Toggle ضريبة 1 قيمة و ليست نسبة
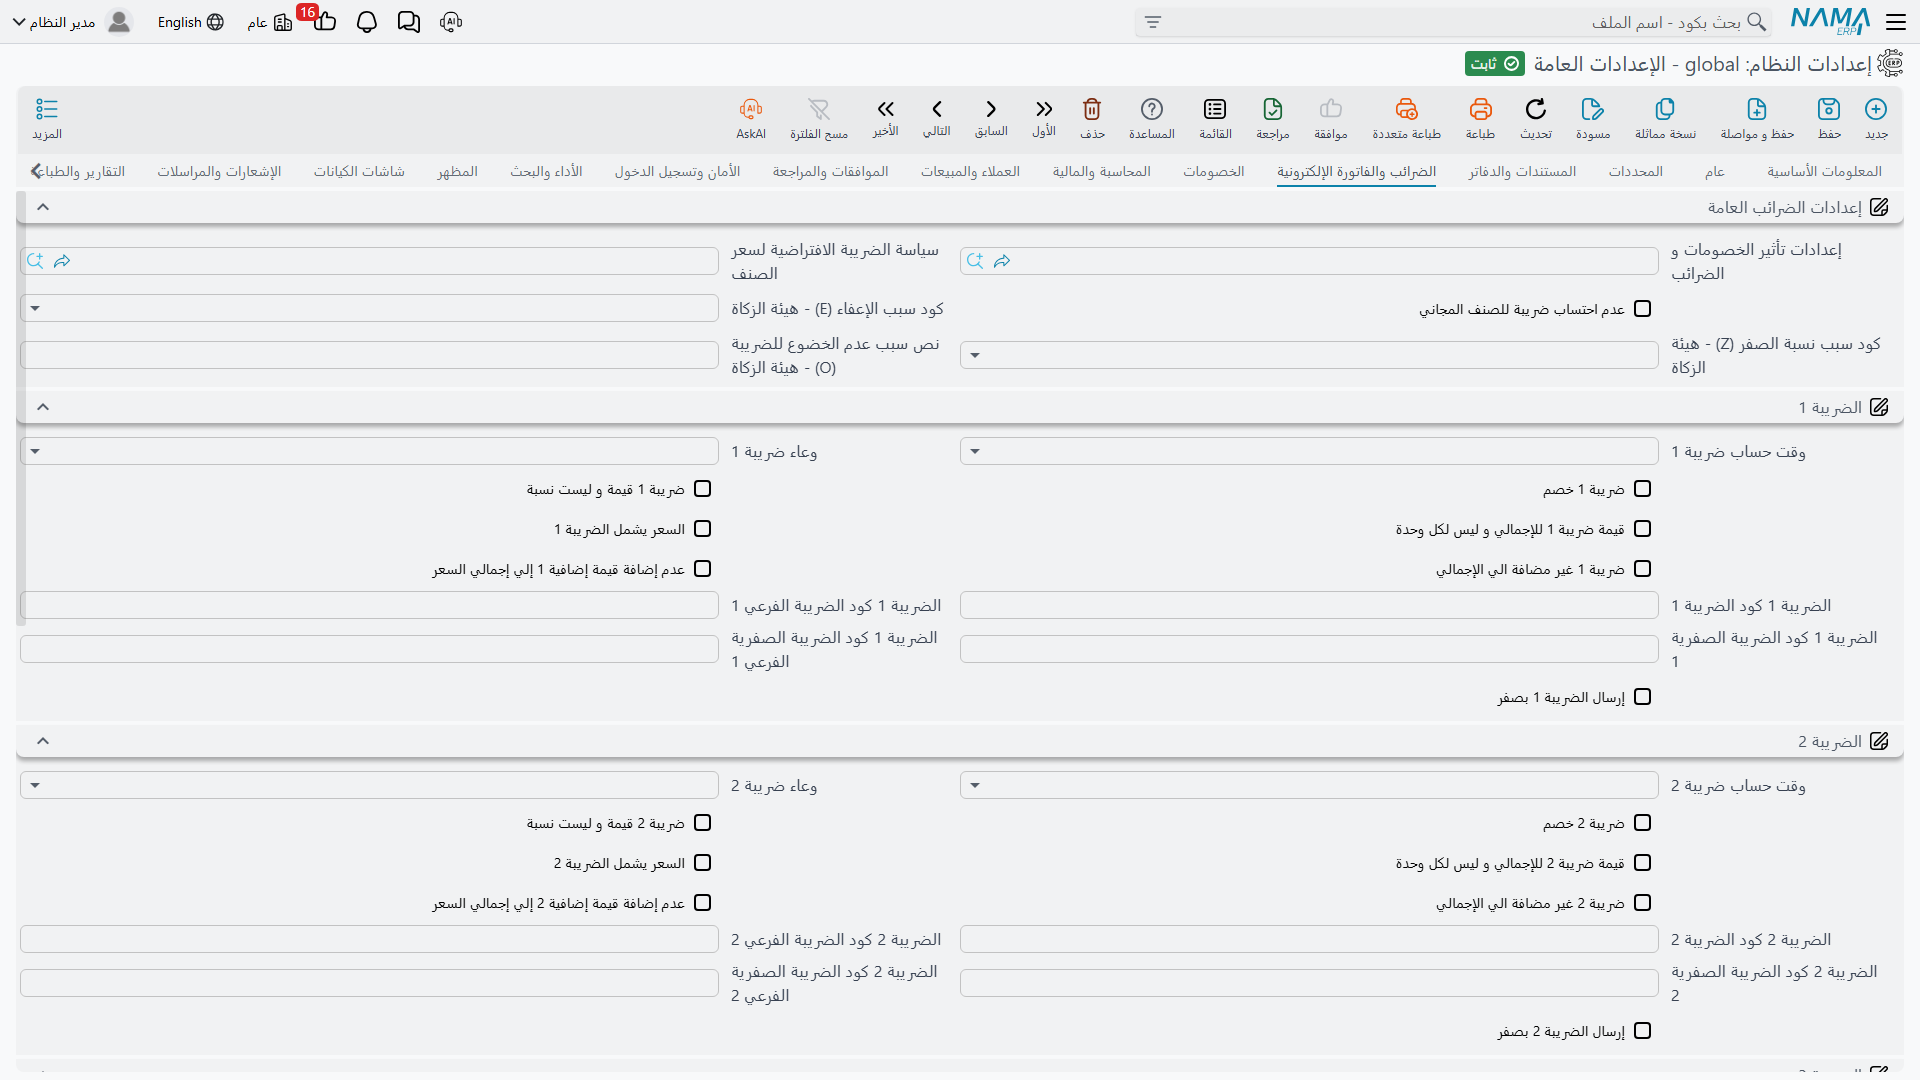This screenshot has width=1920, height=1080. (x=702, y=489)
